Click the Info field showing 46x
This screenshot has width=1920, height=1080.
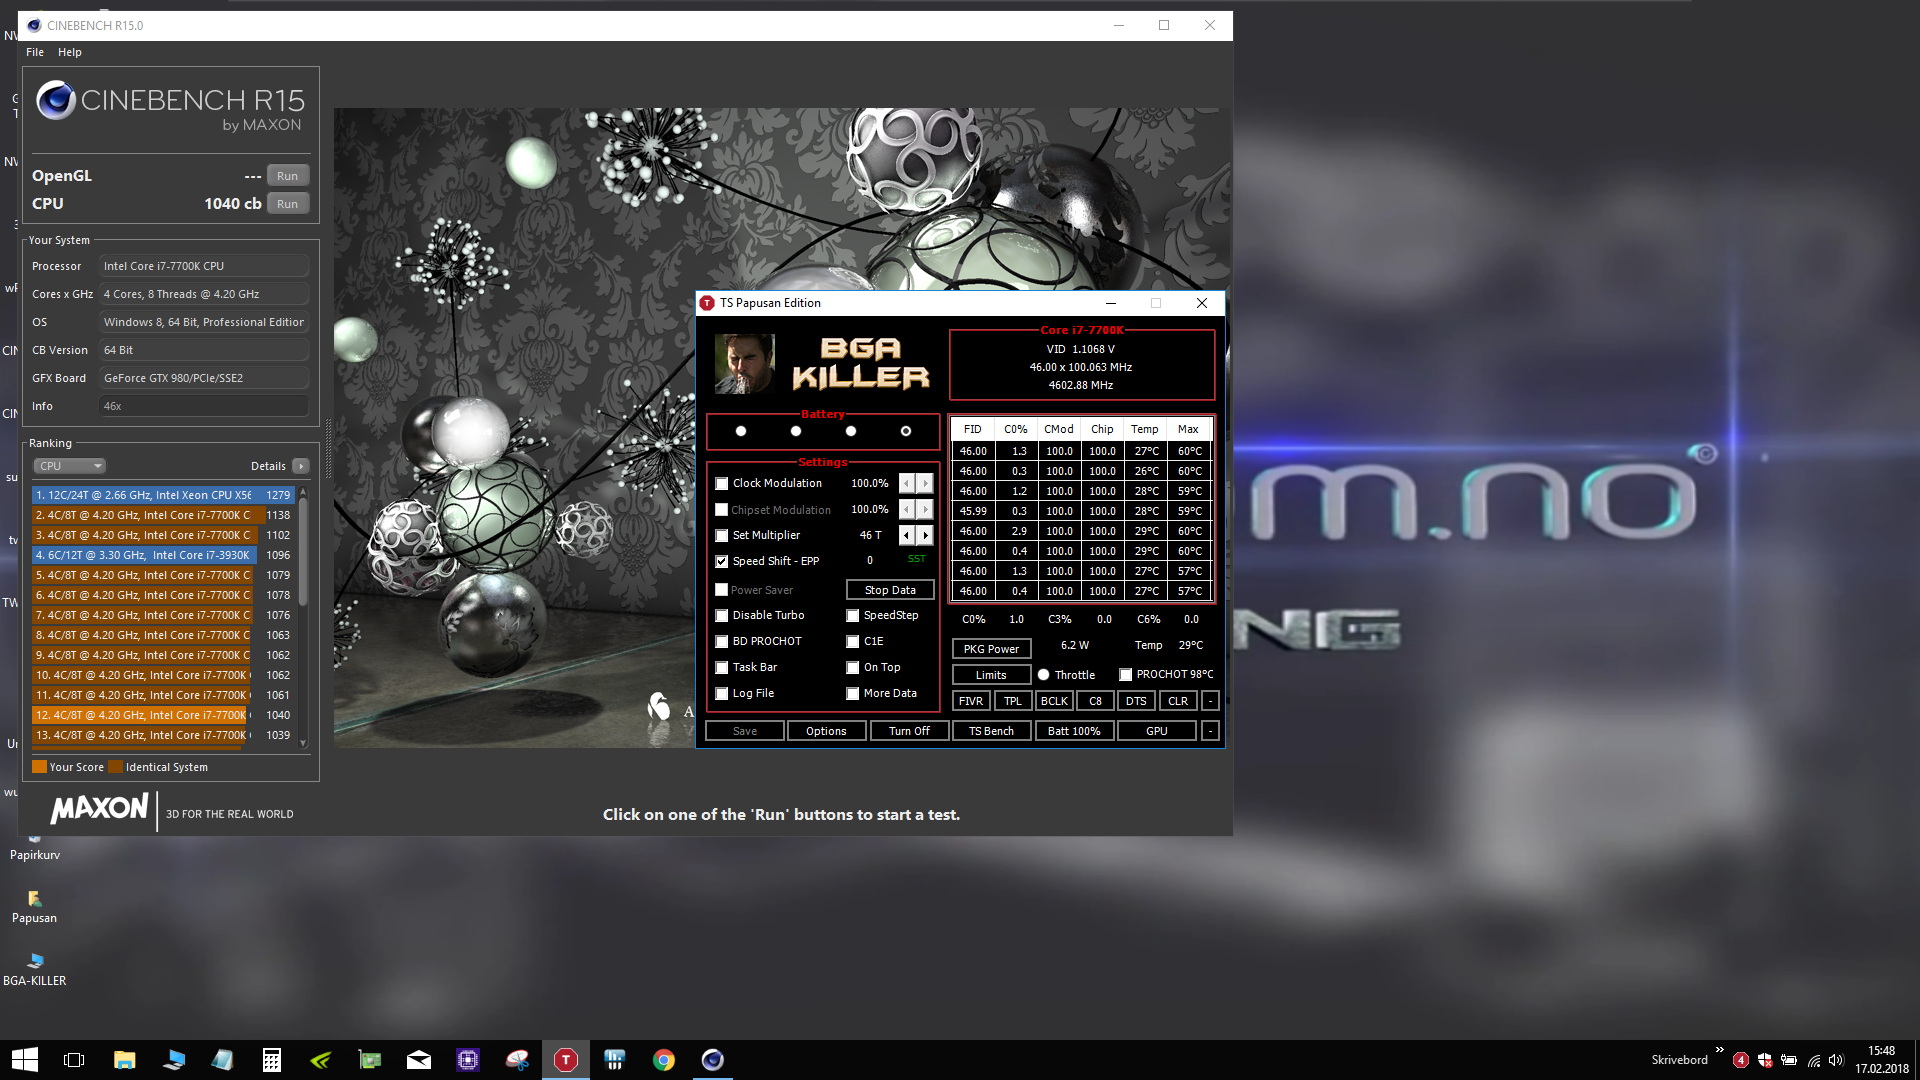click(204, 406)
